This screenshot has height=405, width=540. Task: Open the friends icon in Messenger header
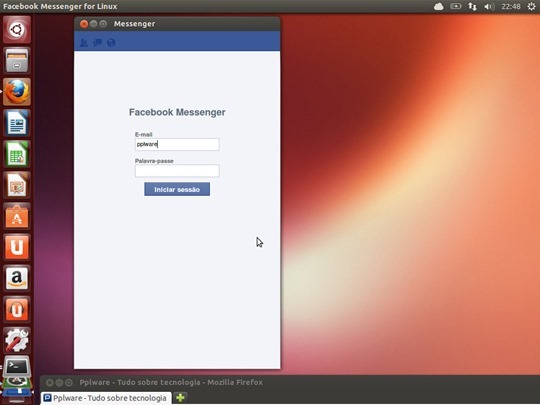point(84,43)
